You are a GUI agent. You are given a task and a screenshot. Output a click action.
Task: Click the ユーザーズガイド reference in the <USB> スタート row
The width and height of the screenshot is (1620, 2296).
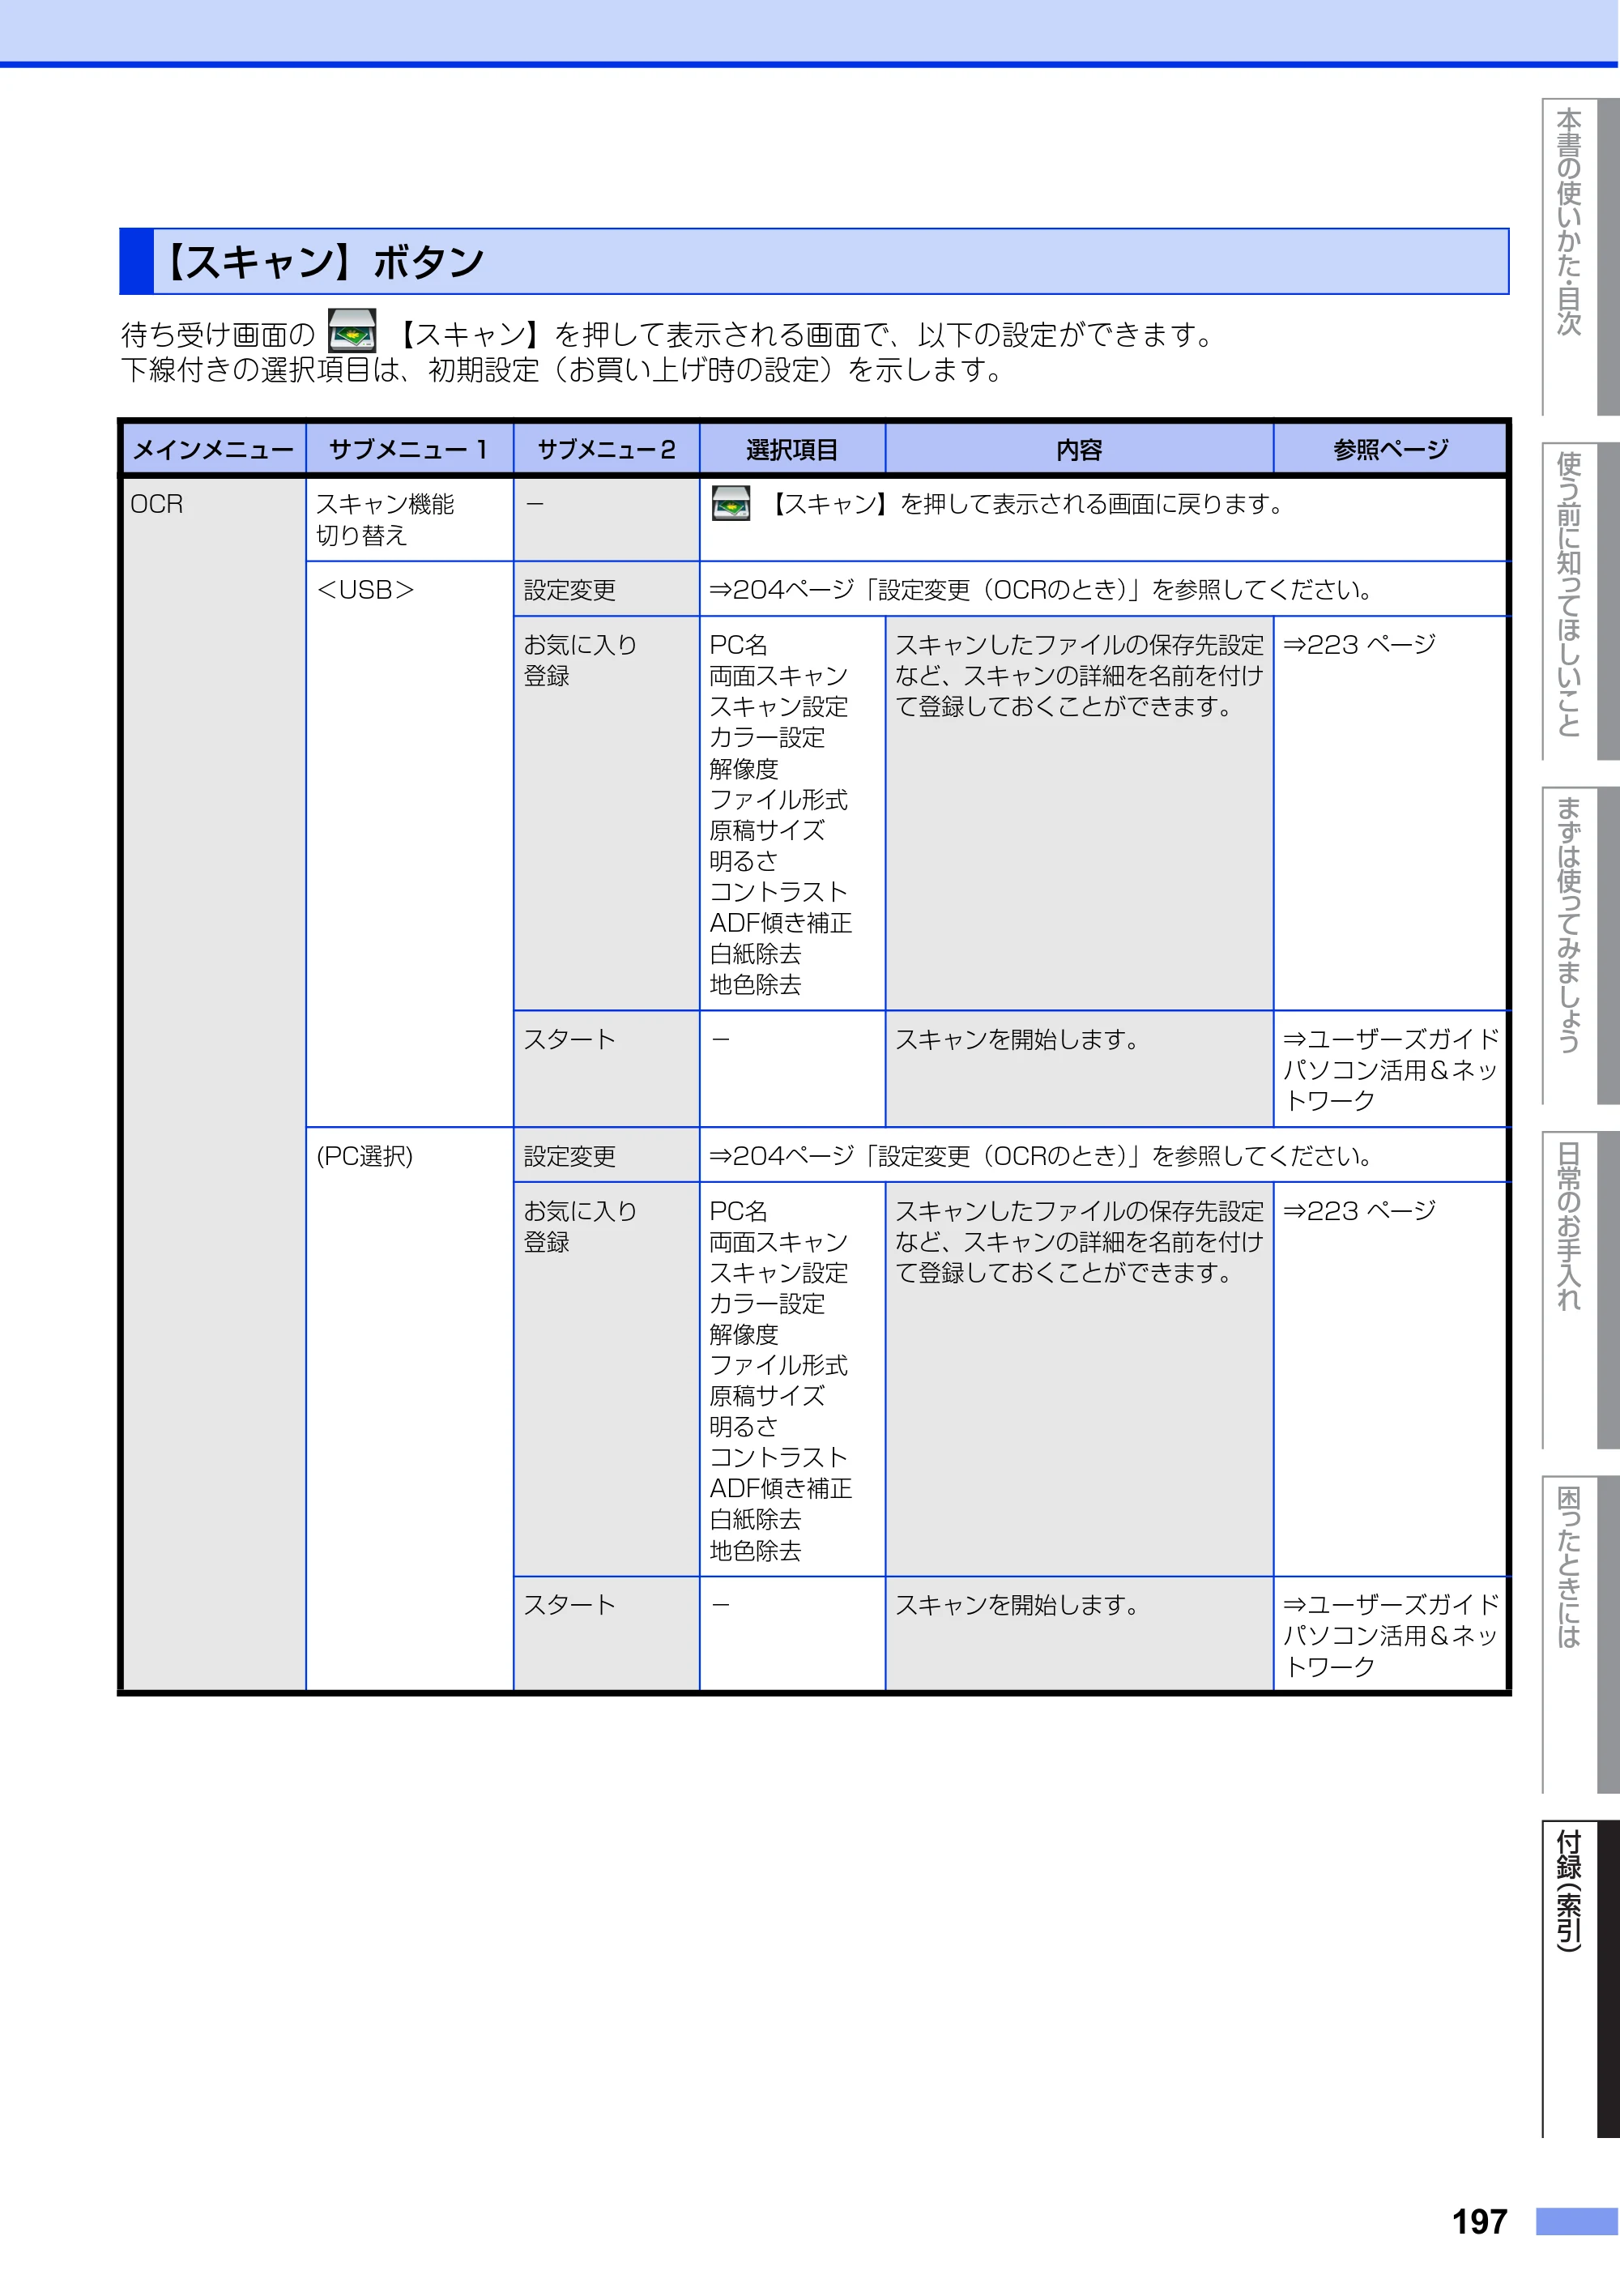1391,1070
